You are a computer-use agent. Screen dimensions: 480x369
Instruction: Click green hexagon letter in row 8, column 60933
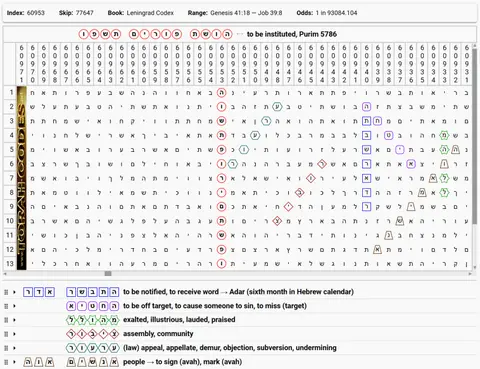tap(444, 192)
